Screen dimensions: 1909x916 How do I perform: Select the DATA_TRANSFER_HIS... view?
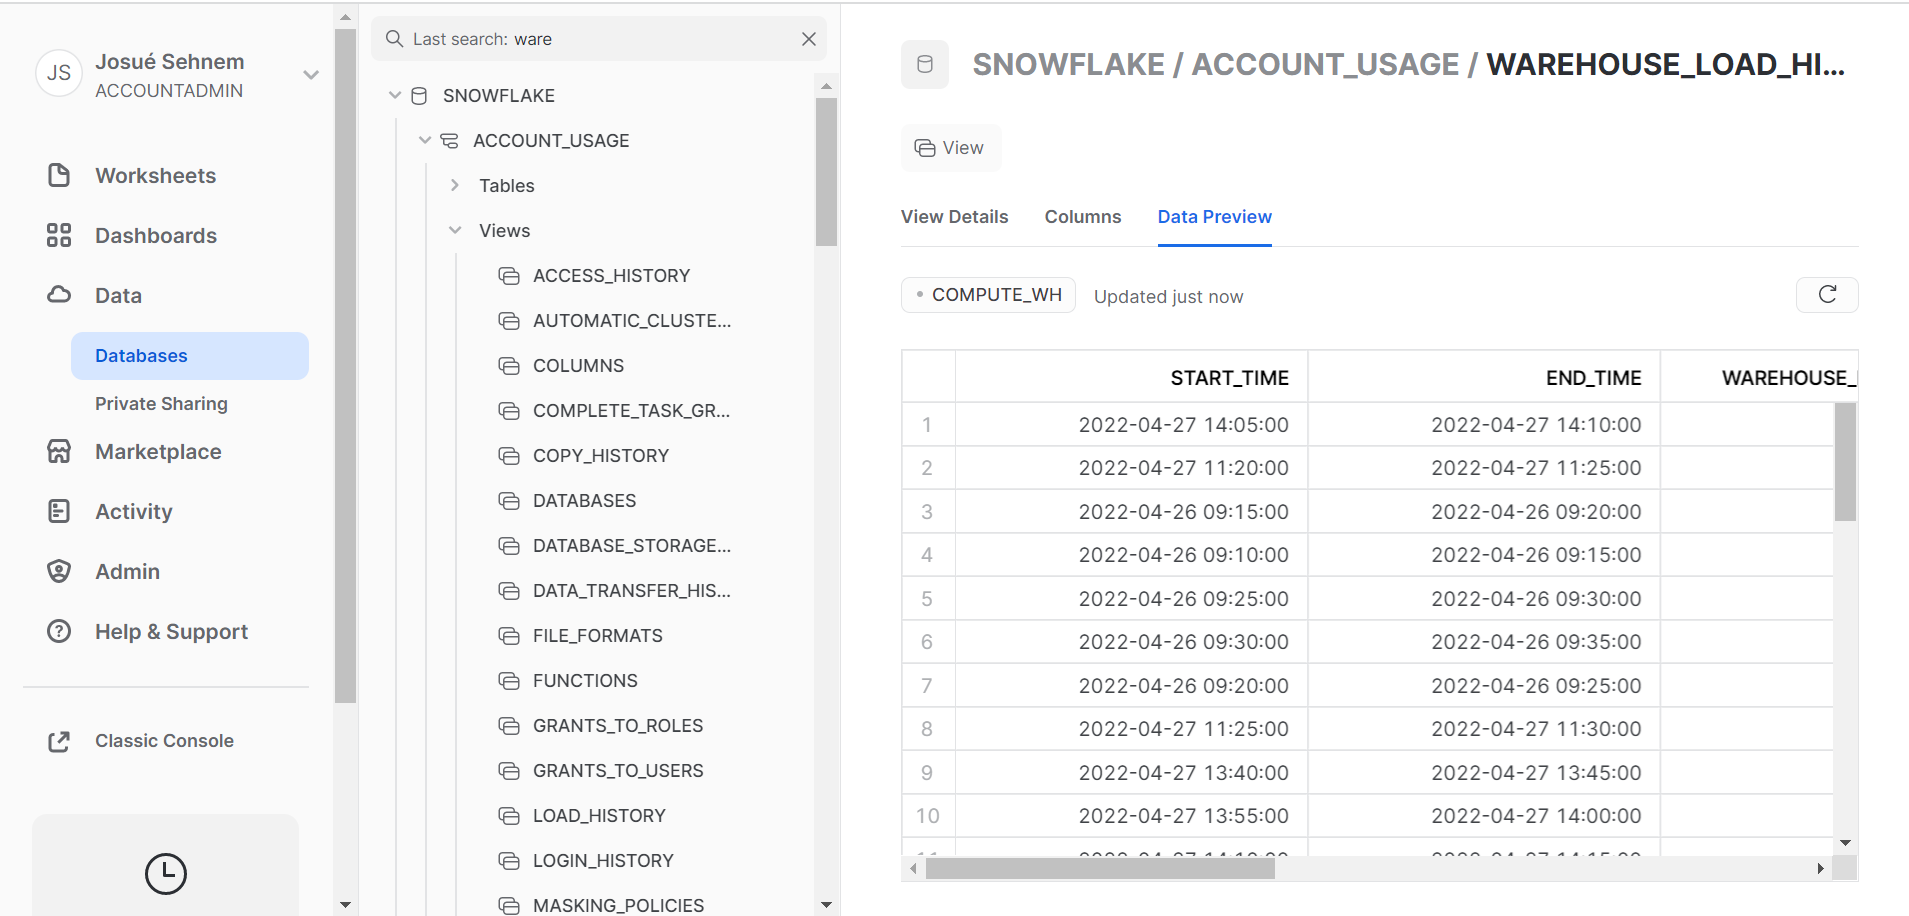[x=631, y=591]
